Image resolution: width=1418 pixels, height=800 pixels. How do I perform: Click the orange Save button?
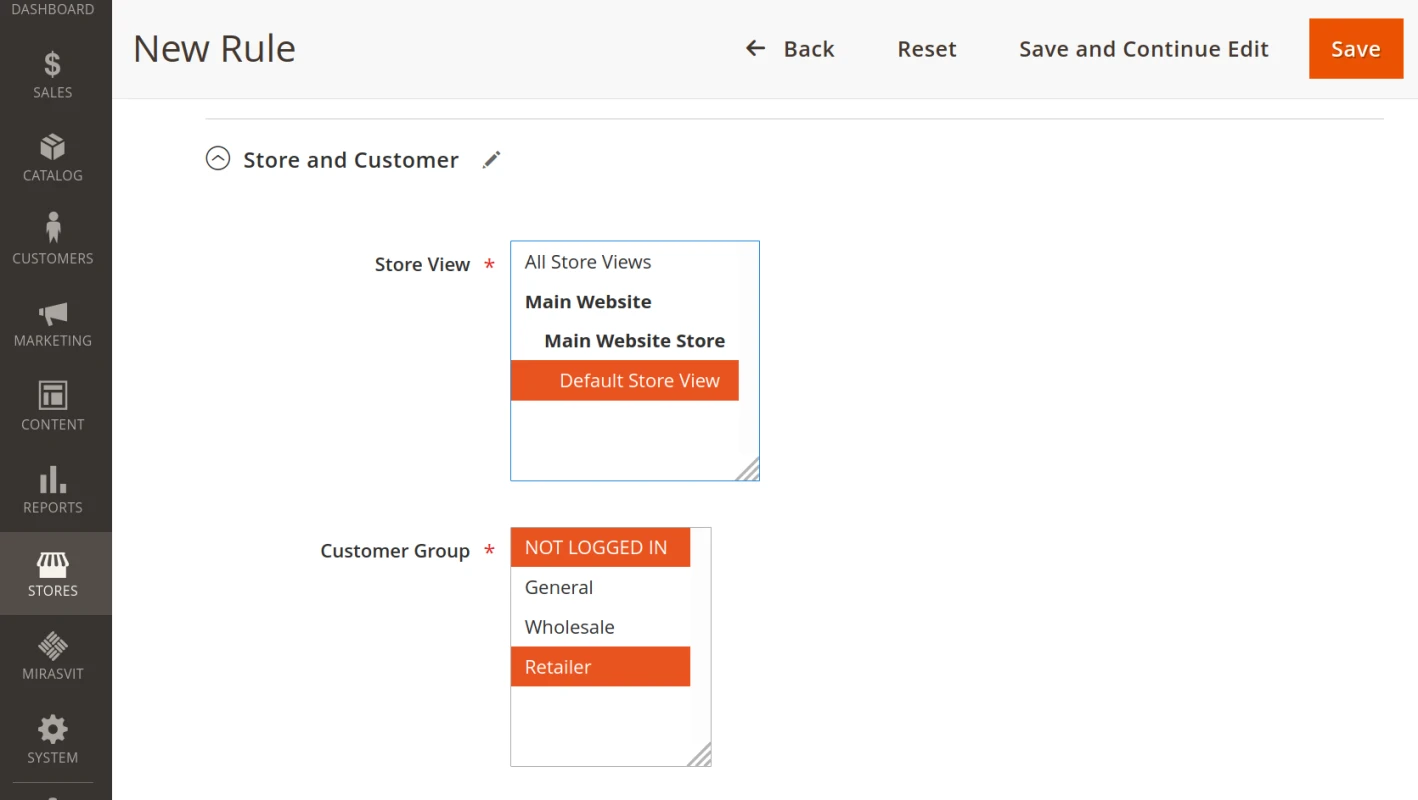pyautogui.click(x=1355, y=49)
